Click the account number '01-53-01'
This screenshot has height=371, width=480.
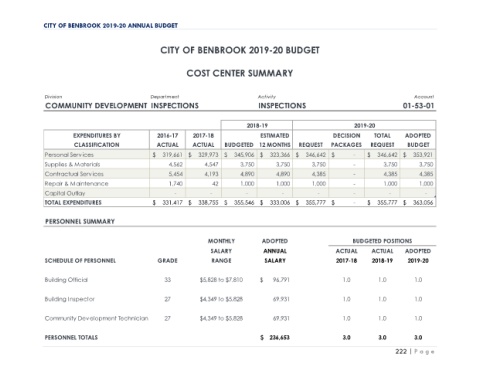(418, 106)
